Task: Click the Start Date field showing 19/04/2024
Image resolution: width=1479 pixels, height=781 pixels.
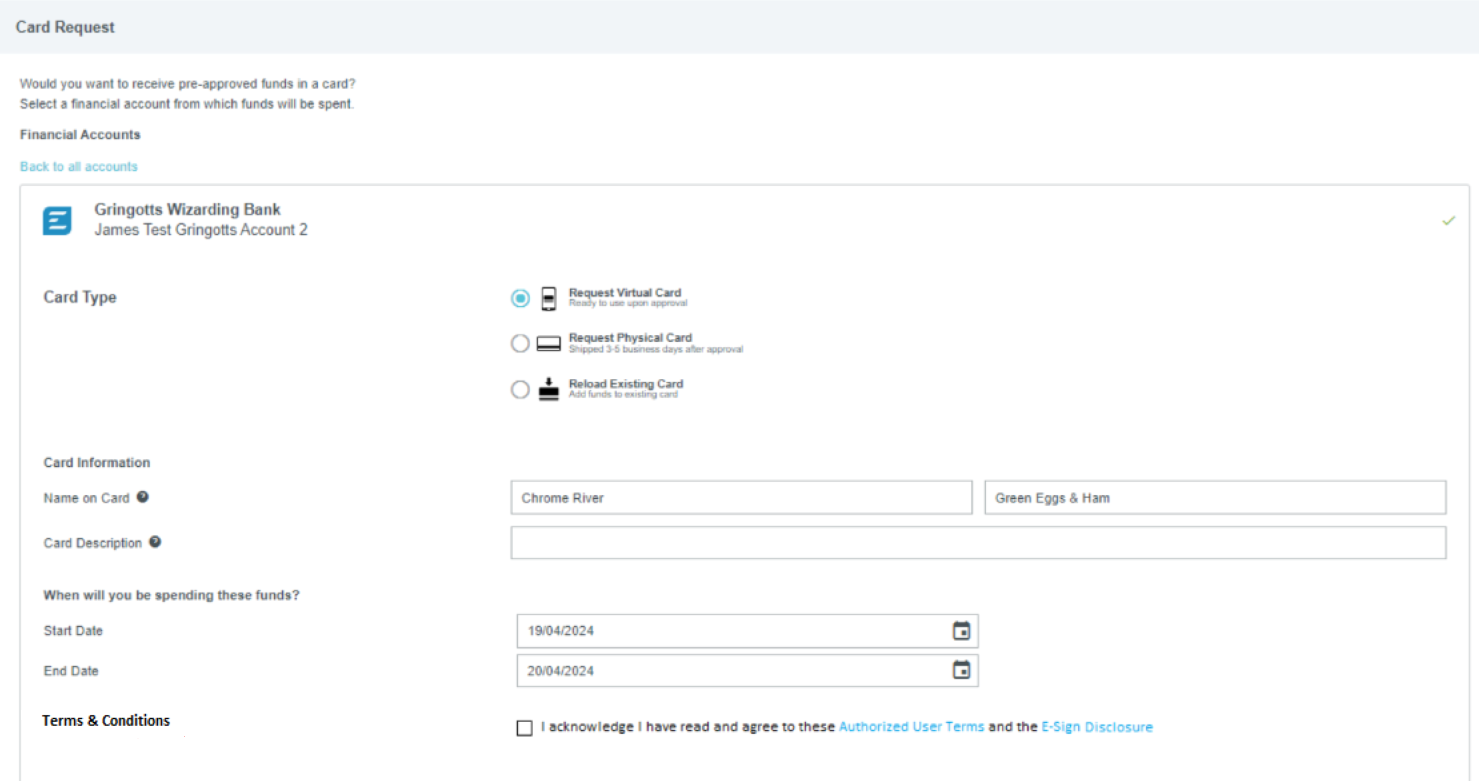Action: click(x=730, y=631)
